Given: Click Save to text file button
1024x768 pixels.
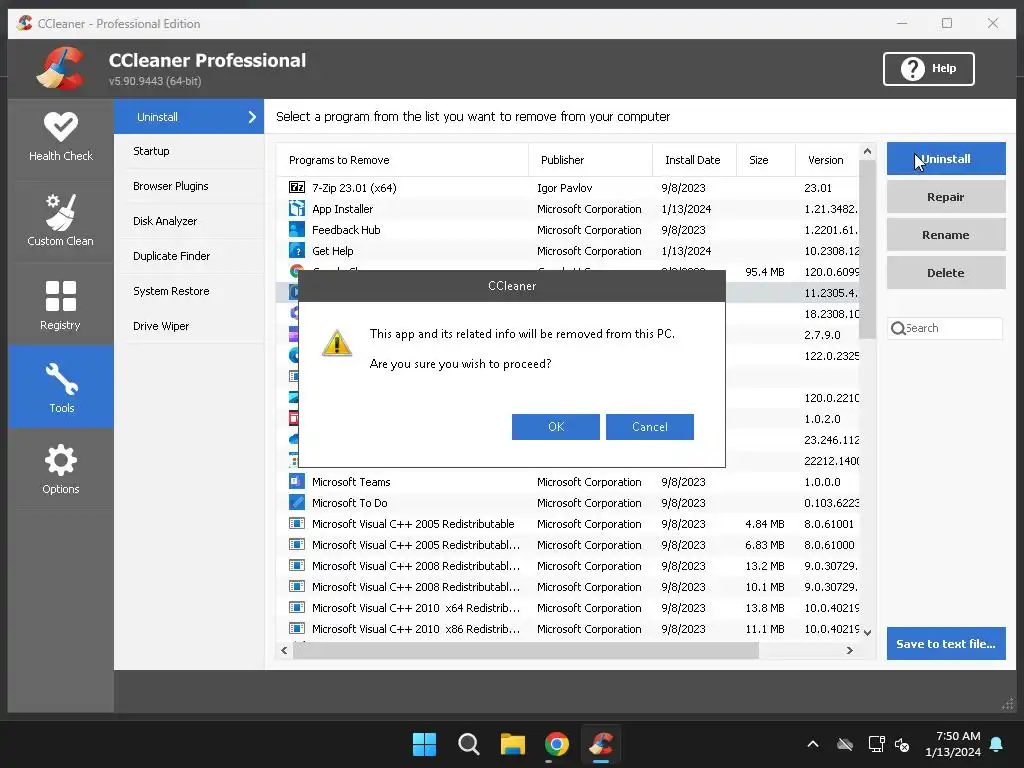Looking at the screenshot, I should [x=946, y=643].
